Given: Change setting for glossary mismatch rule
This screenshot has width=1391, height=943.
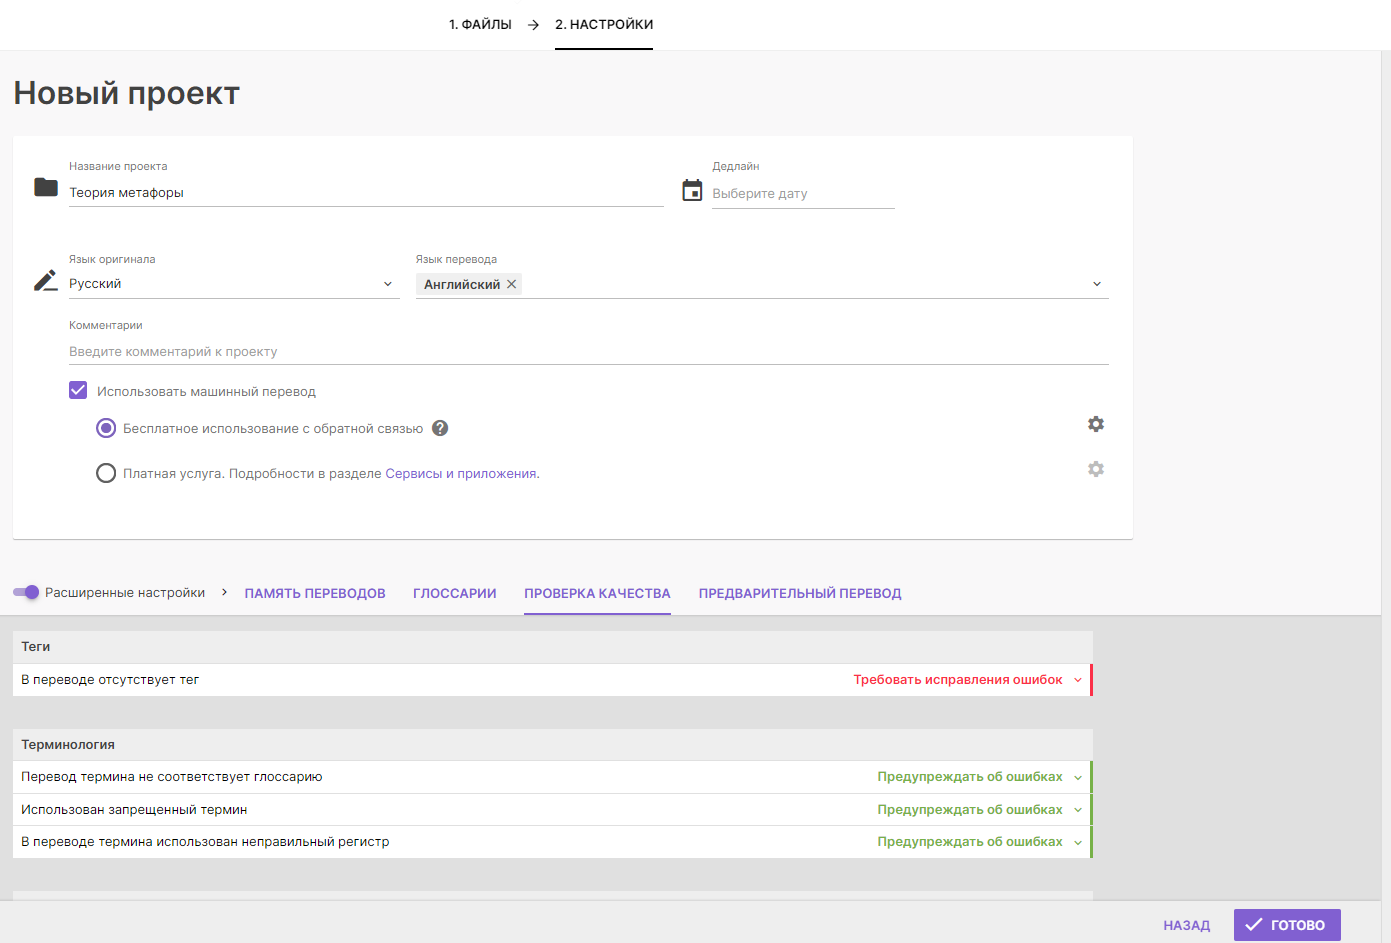Looking at the screenshot, I should pyautogui.click(x=980, y=777).
